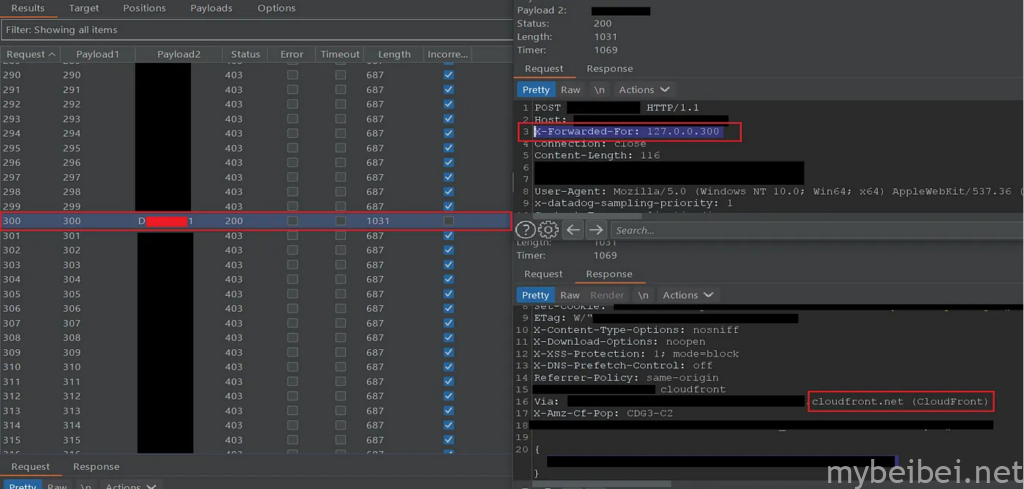Go to previous search match arrow
Viewport: 1024px width, 489px height.
pyautogui.click(x=573, y=230)
